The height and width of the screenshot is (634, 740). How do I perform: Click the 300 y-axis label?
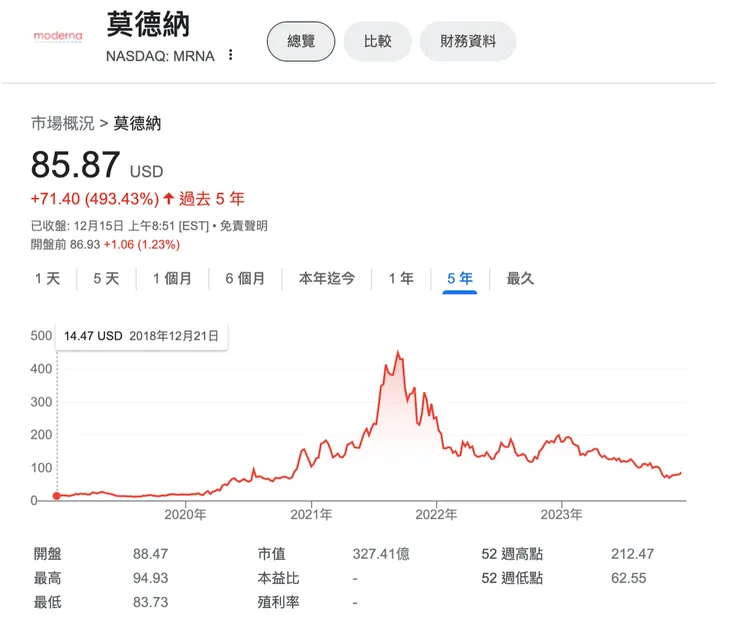click(x=41, y=402)
